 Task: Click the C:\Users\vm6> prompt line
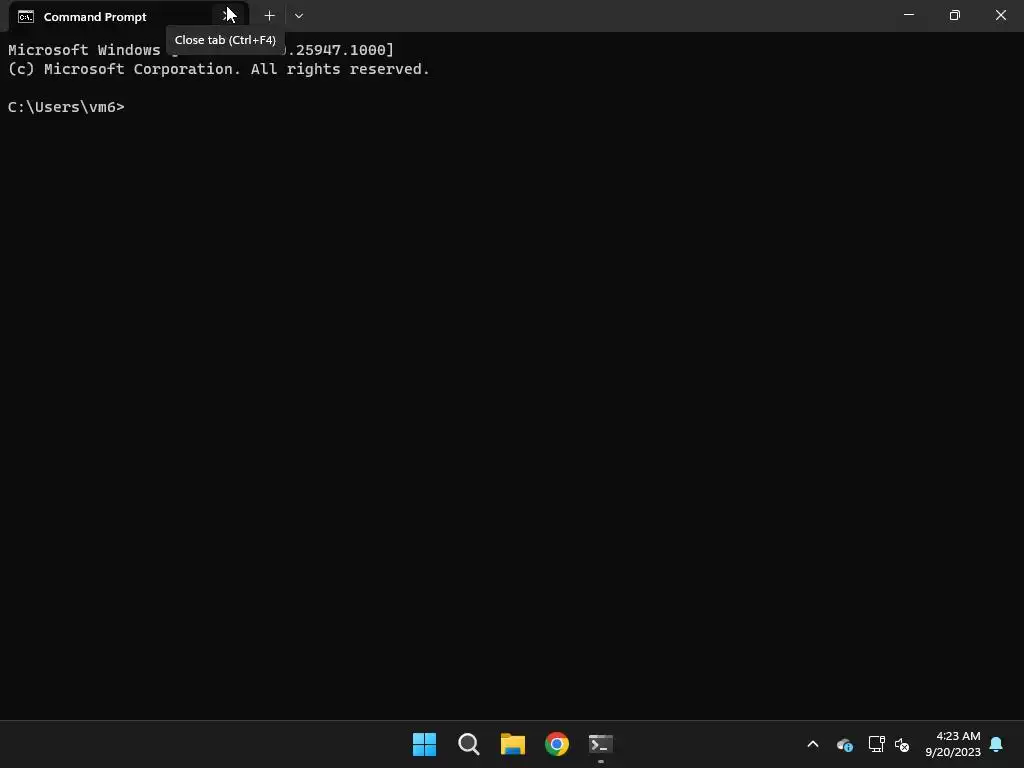coord(66,107)
